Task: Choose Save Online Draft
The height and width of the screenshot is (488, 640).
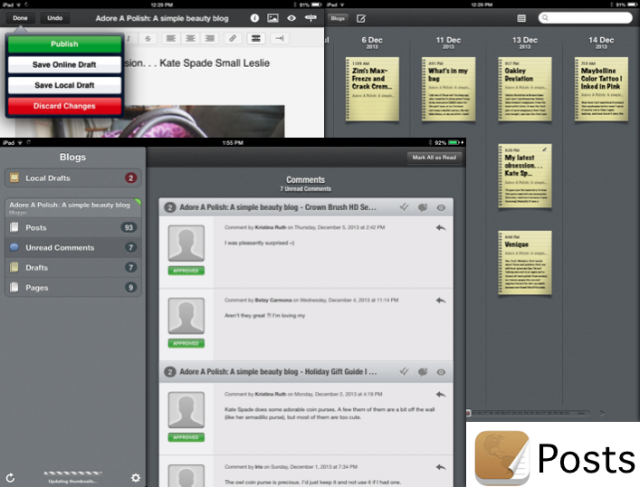Action: click(x=64, y=64)
